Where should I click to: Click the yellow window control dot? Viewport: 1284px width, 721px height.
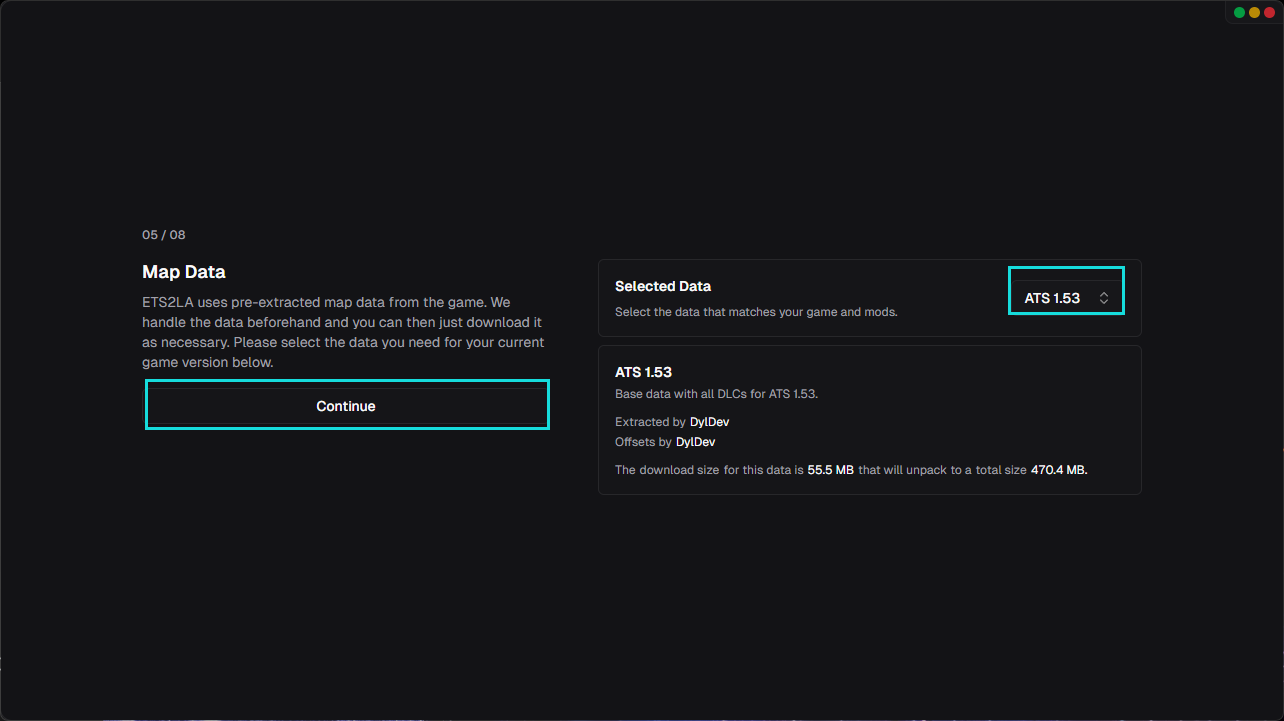pos(1254,13)
